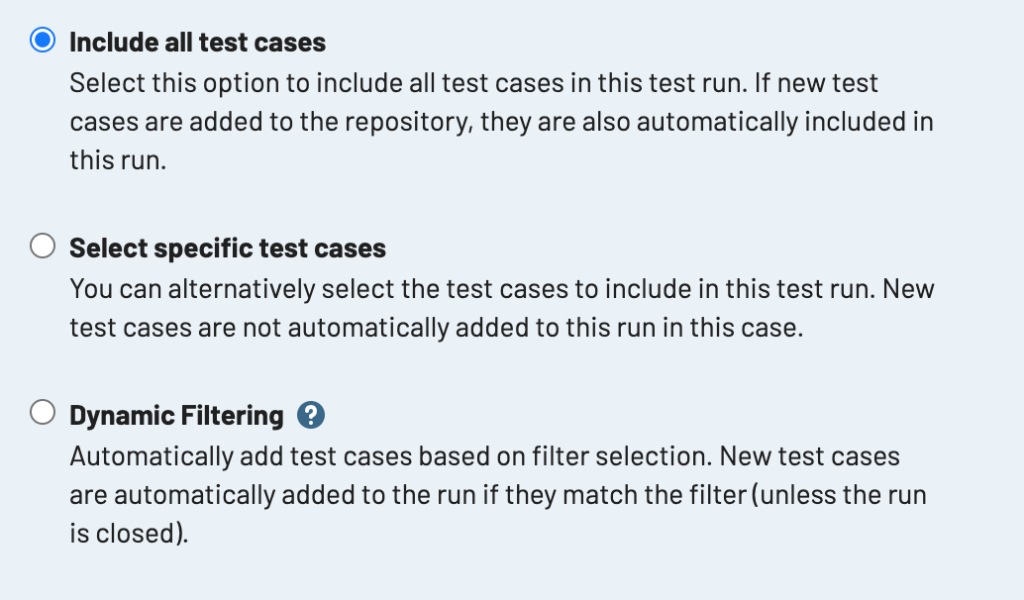The height and width of the screenshot is (600, 1024).
Task: Click the help icon beside Dynamic Filtering
Action: coord(312,415)
